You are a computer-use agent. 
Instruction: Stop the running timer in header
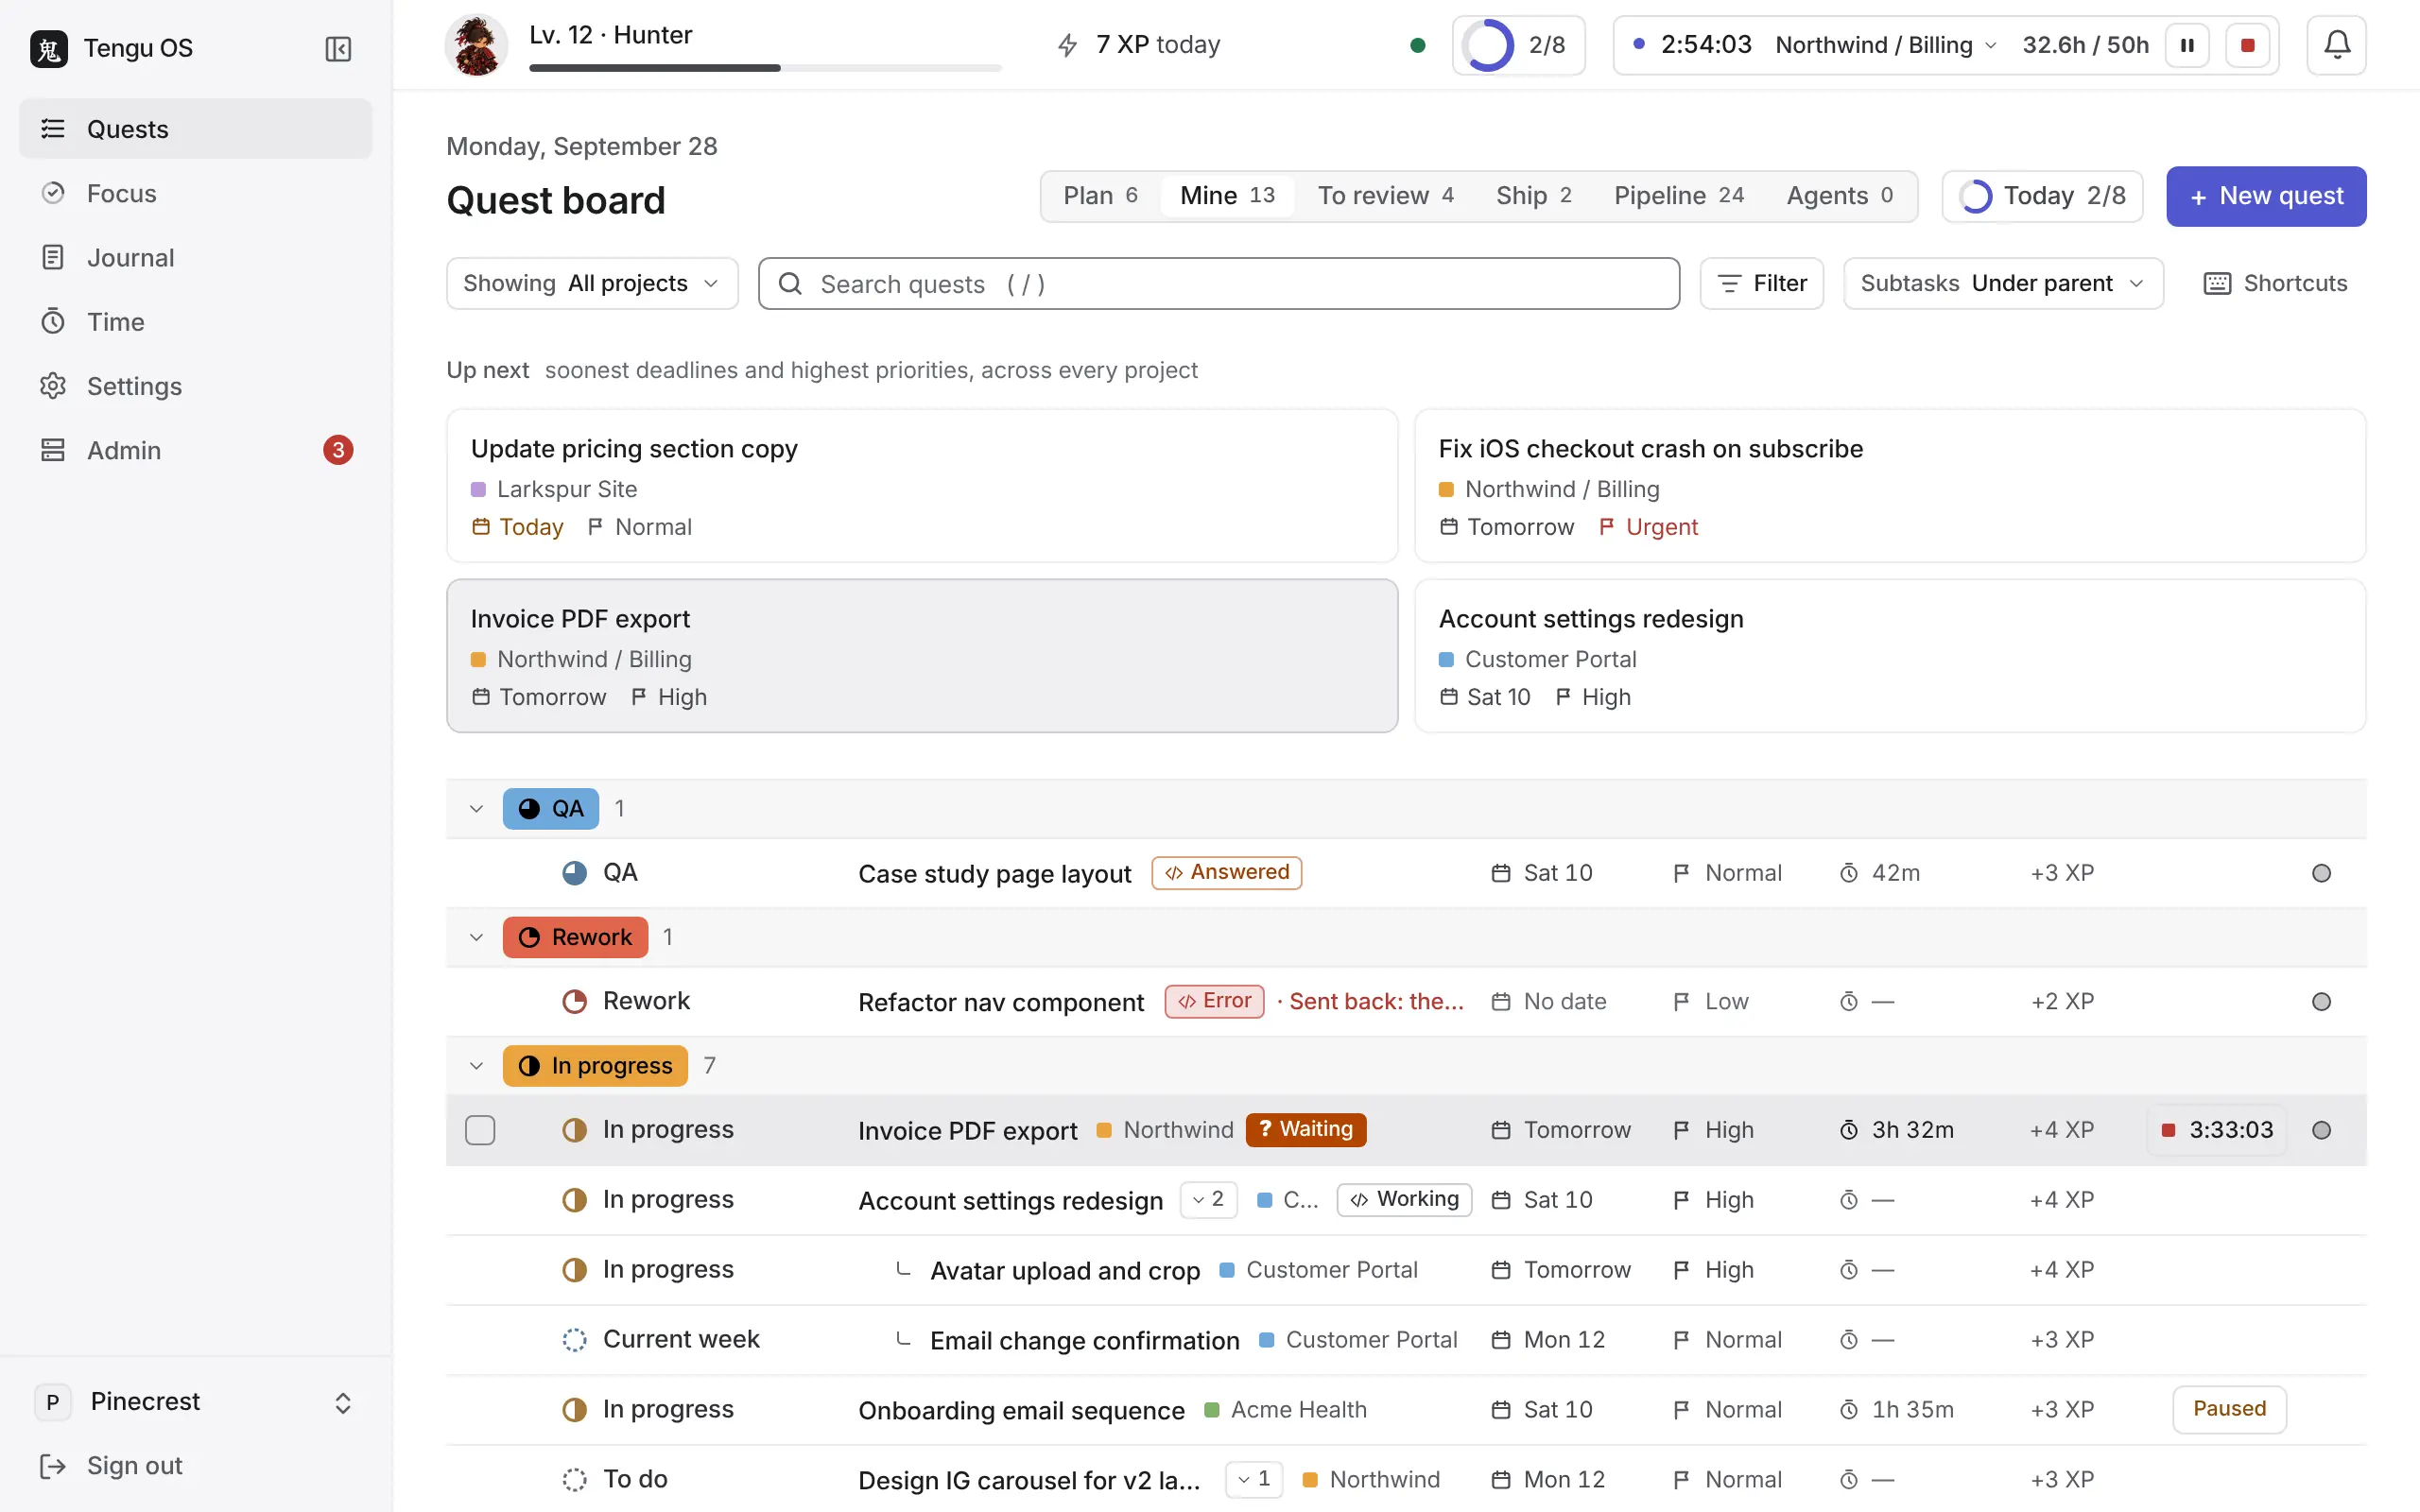2247,45
